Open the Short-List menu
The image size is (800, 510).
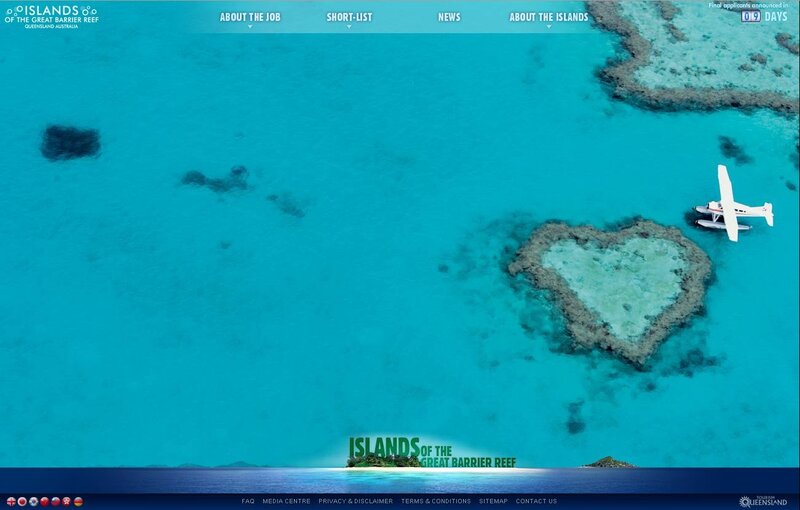point(349,17)
